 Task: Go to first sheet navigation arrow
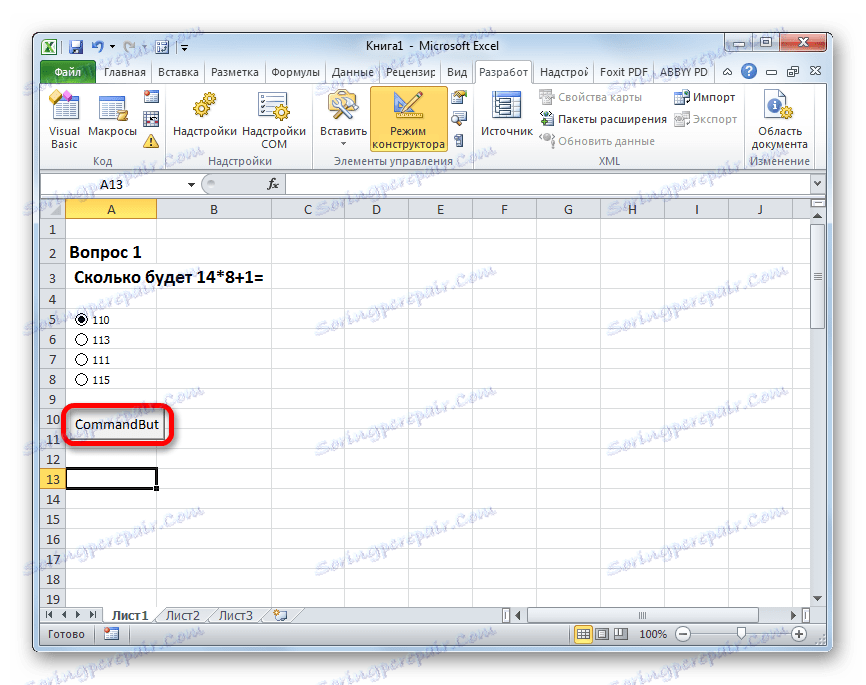(x=49, y=615)
